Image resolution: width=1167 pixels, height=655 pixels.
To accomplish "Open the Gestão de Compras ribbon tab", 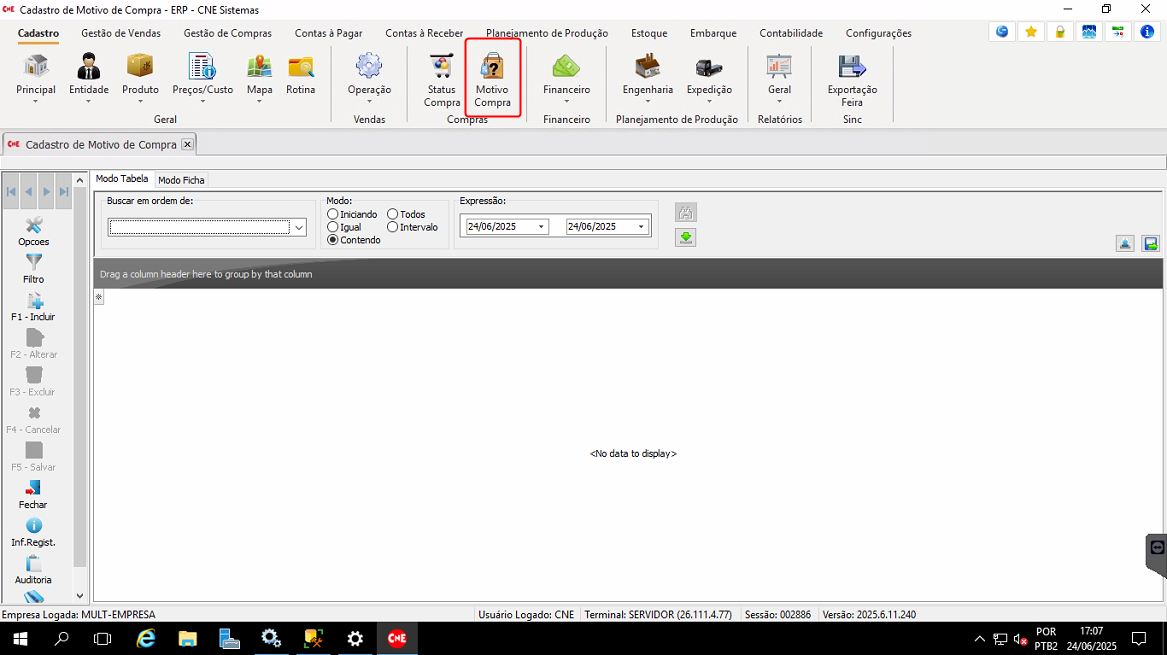I will [227, 33].
